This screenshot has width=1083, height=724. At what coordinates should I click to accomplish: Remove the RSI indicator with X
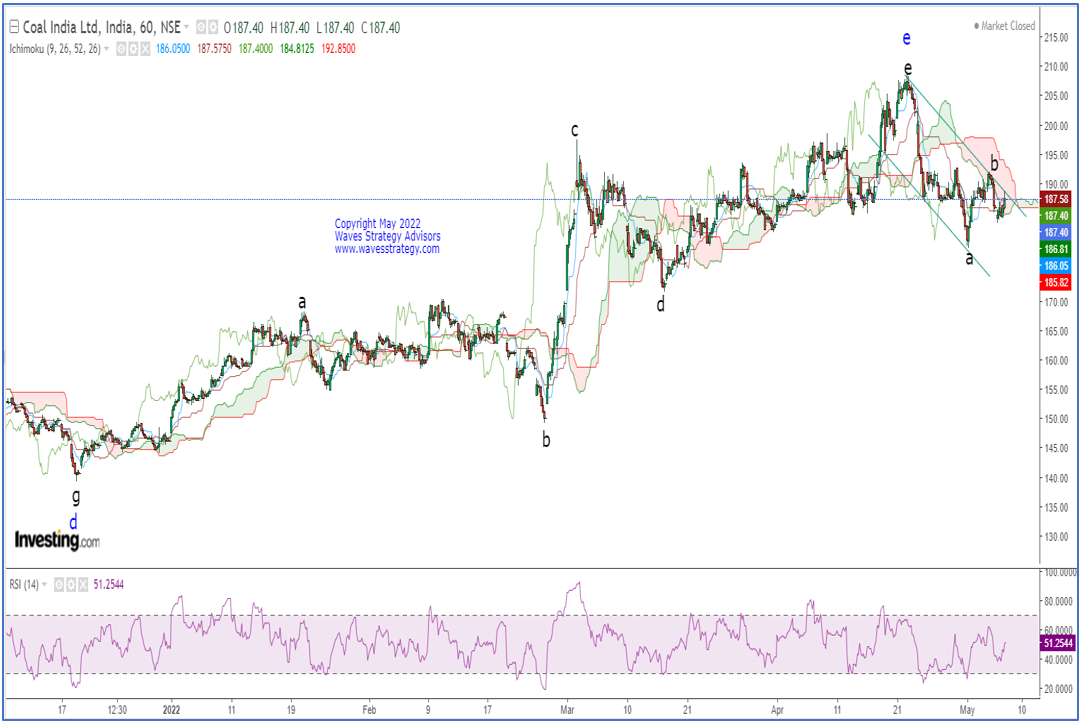[x=83, y=584]
